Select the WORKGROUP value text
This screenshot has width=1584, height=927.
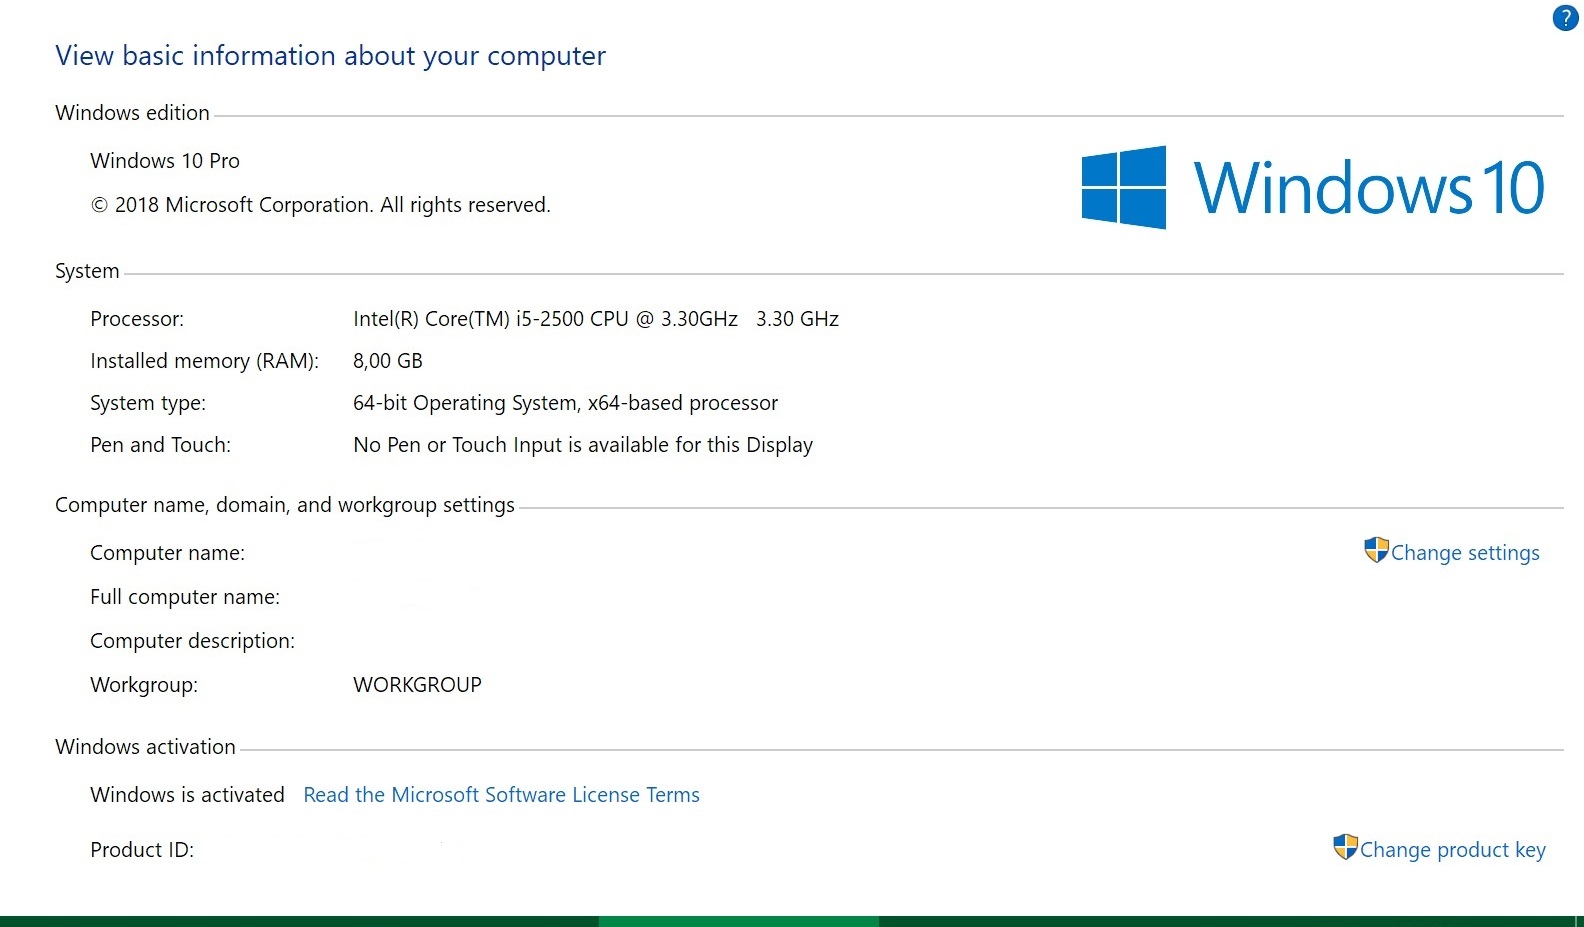coord(417,685)
